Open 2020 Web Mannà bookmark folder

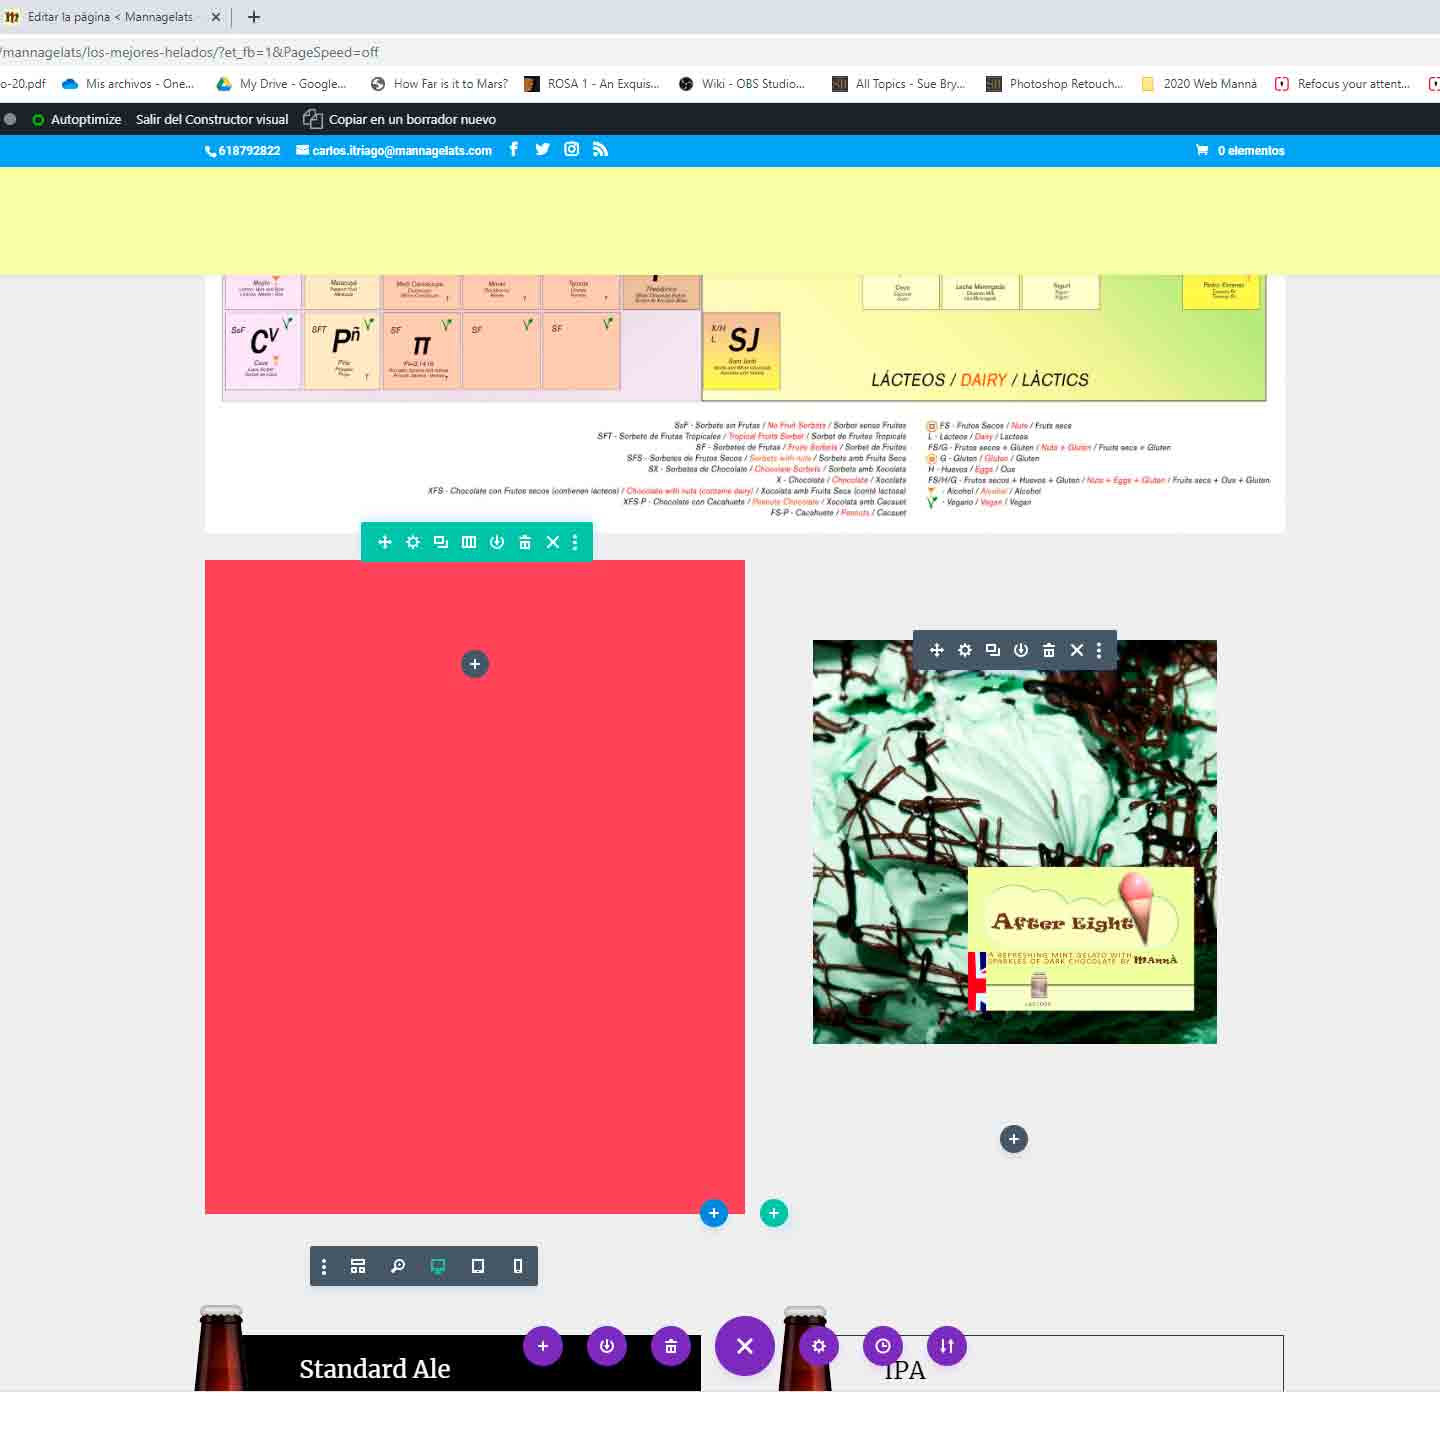click(x=1199, y=84)
